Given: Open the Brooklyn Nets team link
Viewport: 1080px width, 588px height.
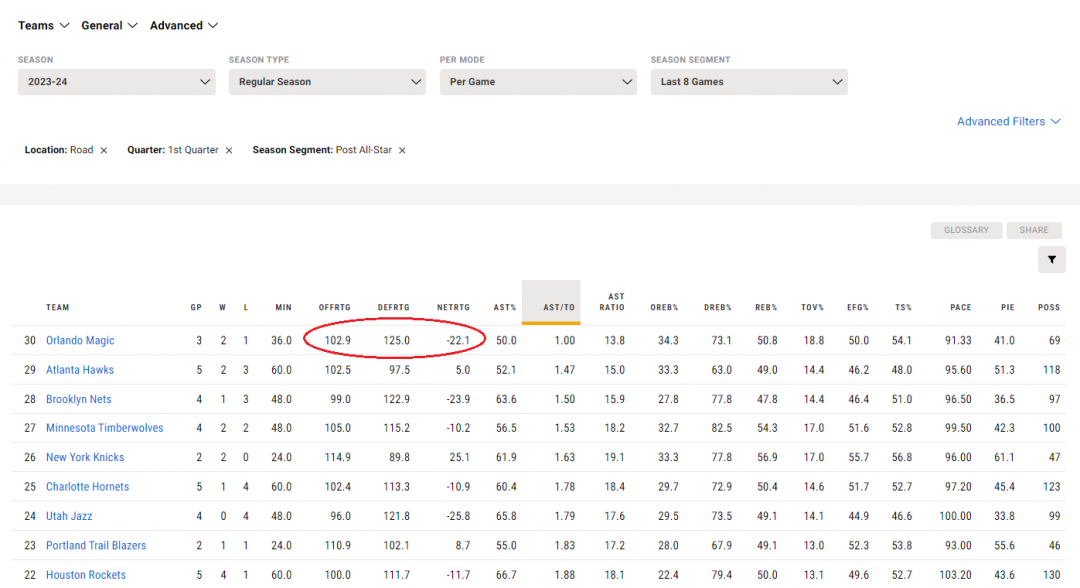Looking at the screenshot, I should click(x=79, y=399).
